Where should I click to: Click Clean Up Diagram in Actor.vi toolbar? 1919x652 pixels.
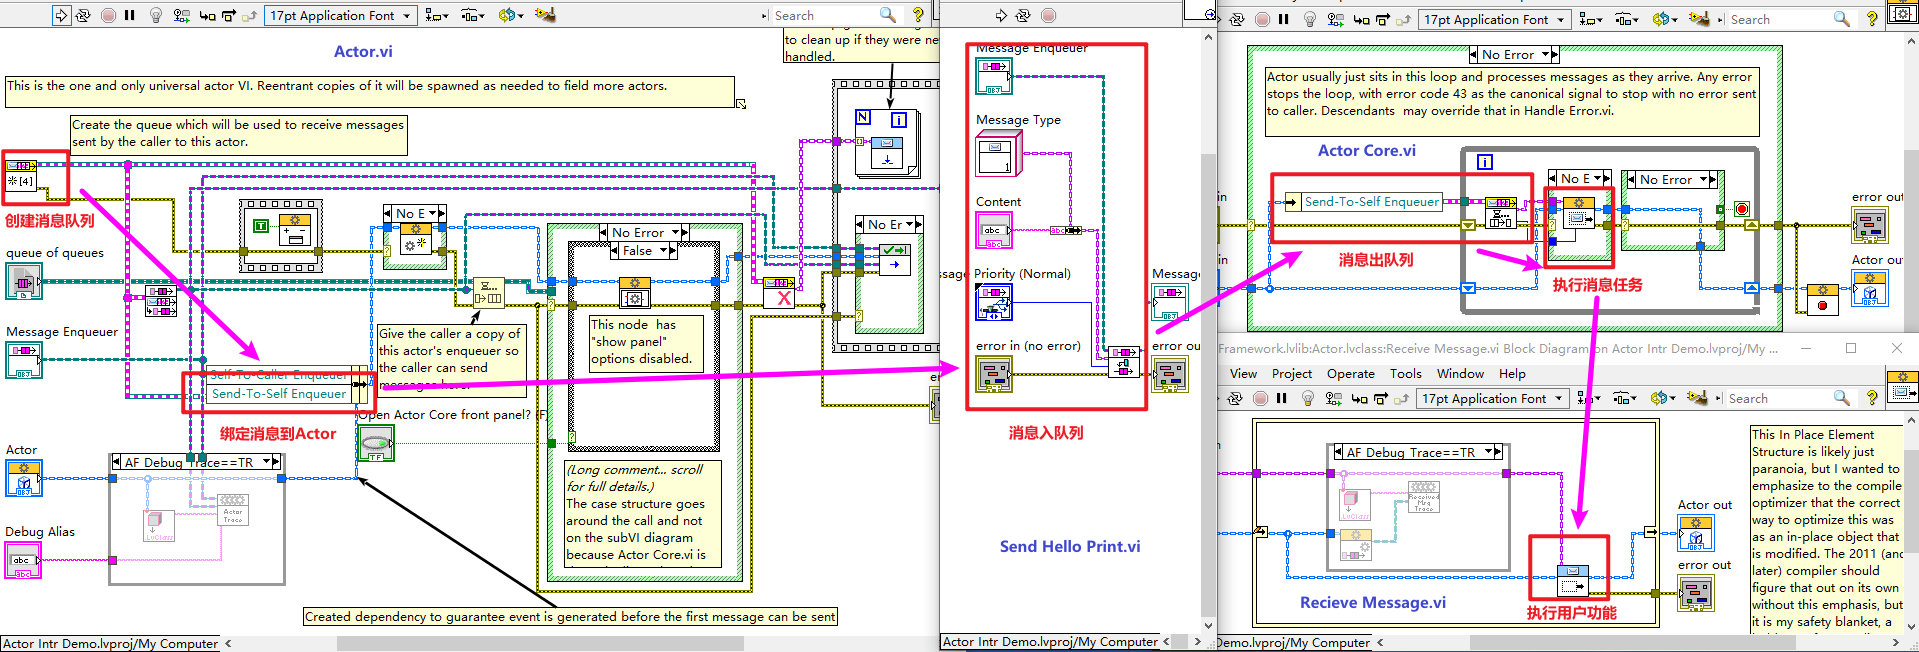(x=545, y=15)
